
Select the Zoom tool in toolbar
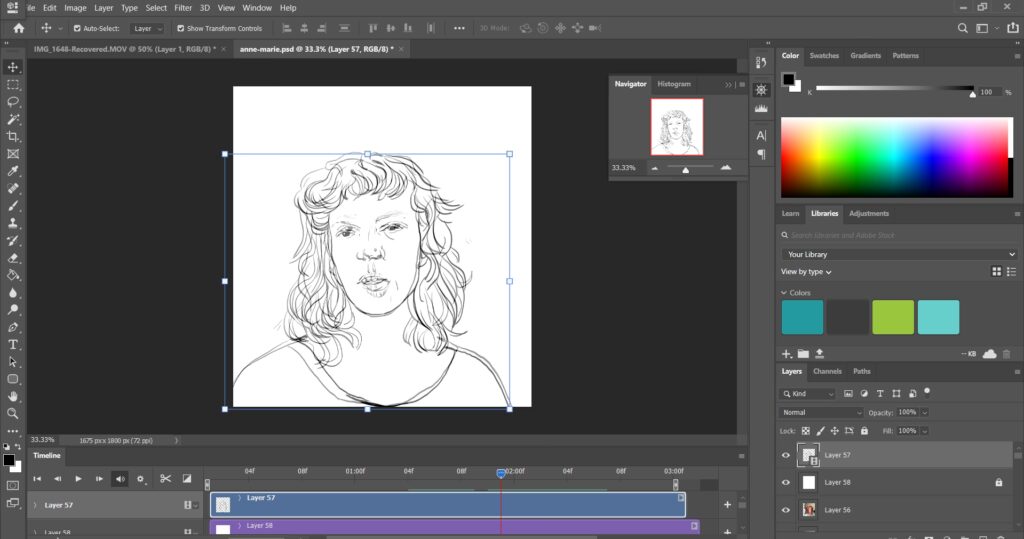pos(13,413)
